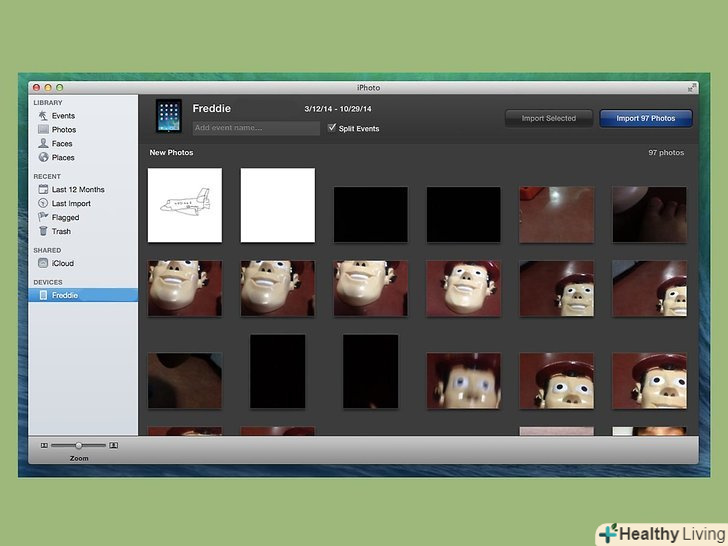728x546 pixels.
Task: Click the Import Selected button
Action: tap(549, 118)
